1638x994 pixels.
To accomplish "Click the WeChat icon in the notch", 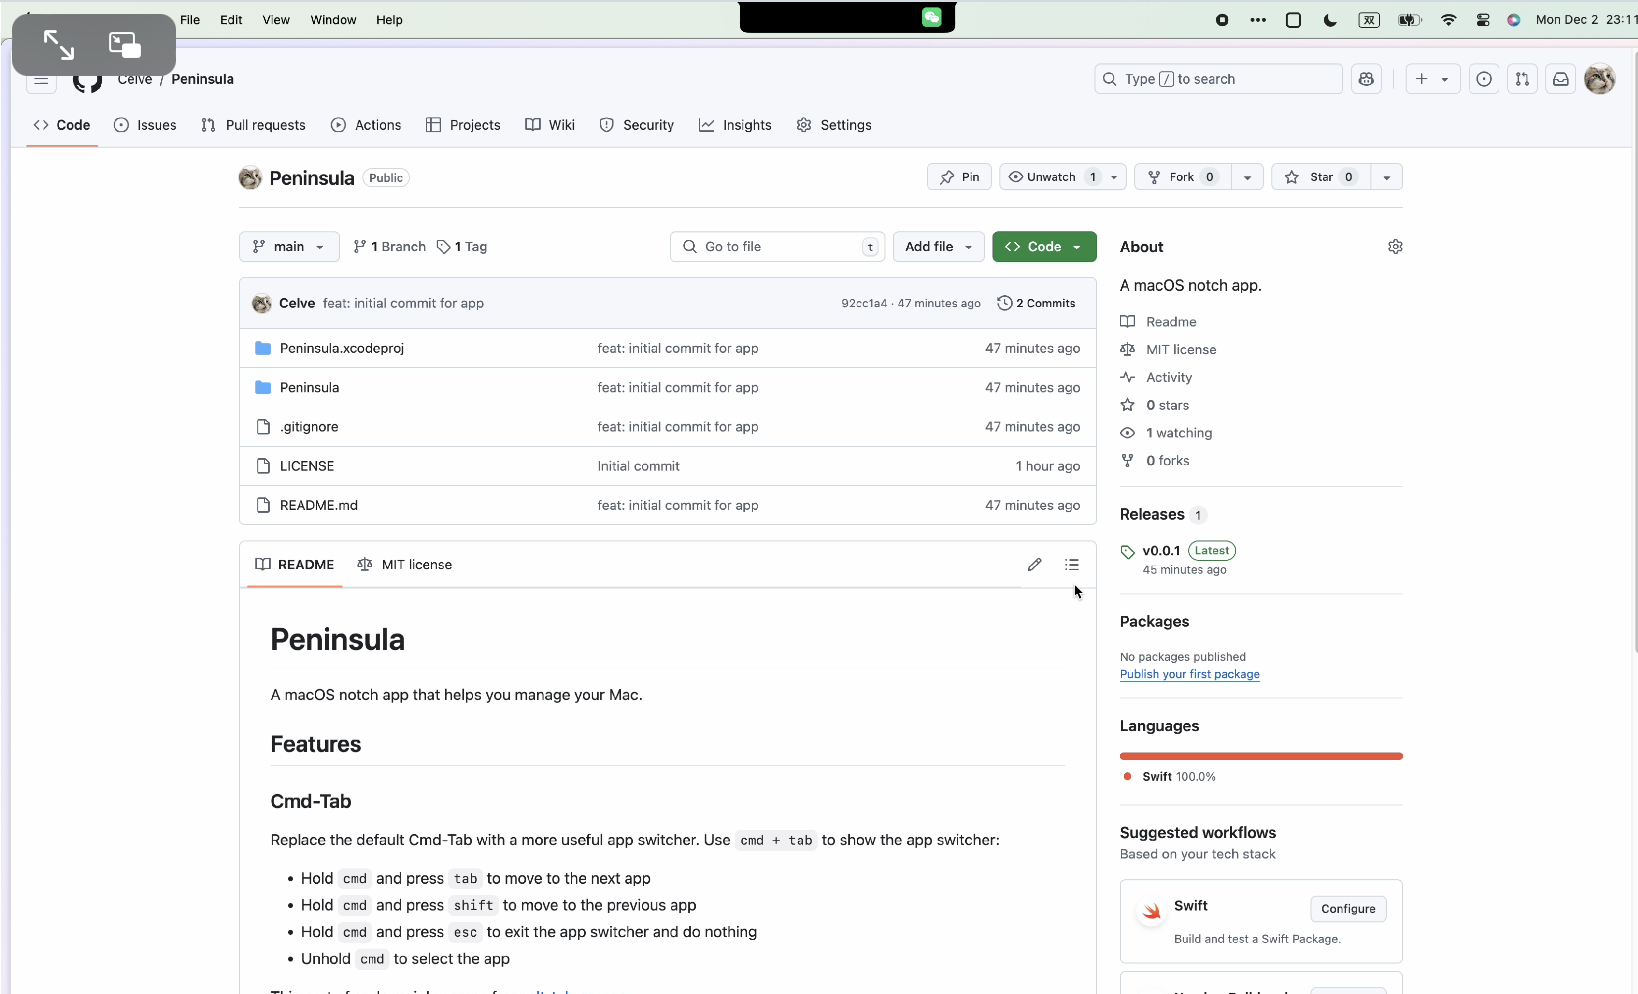I will [x=932, y=17].
